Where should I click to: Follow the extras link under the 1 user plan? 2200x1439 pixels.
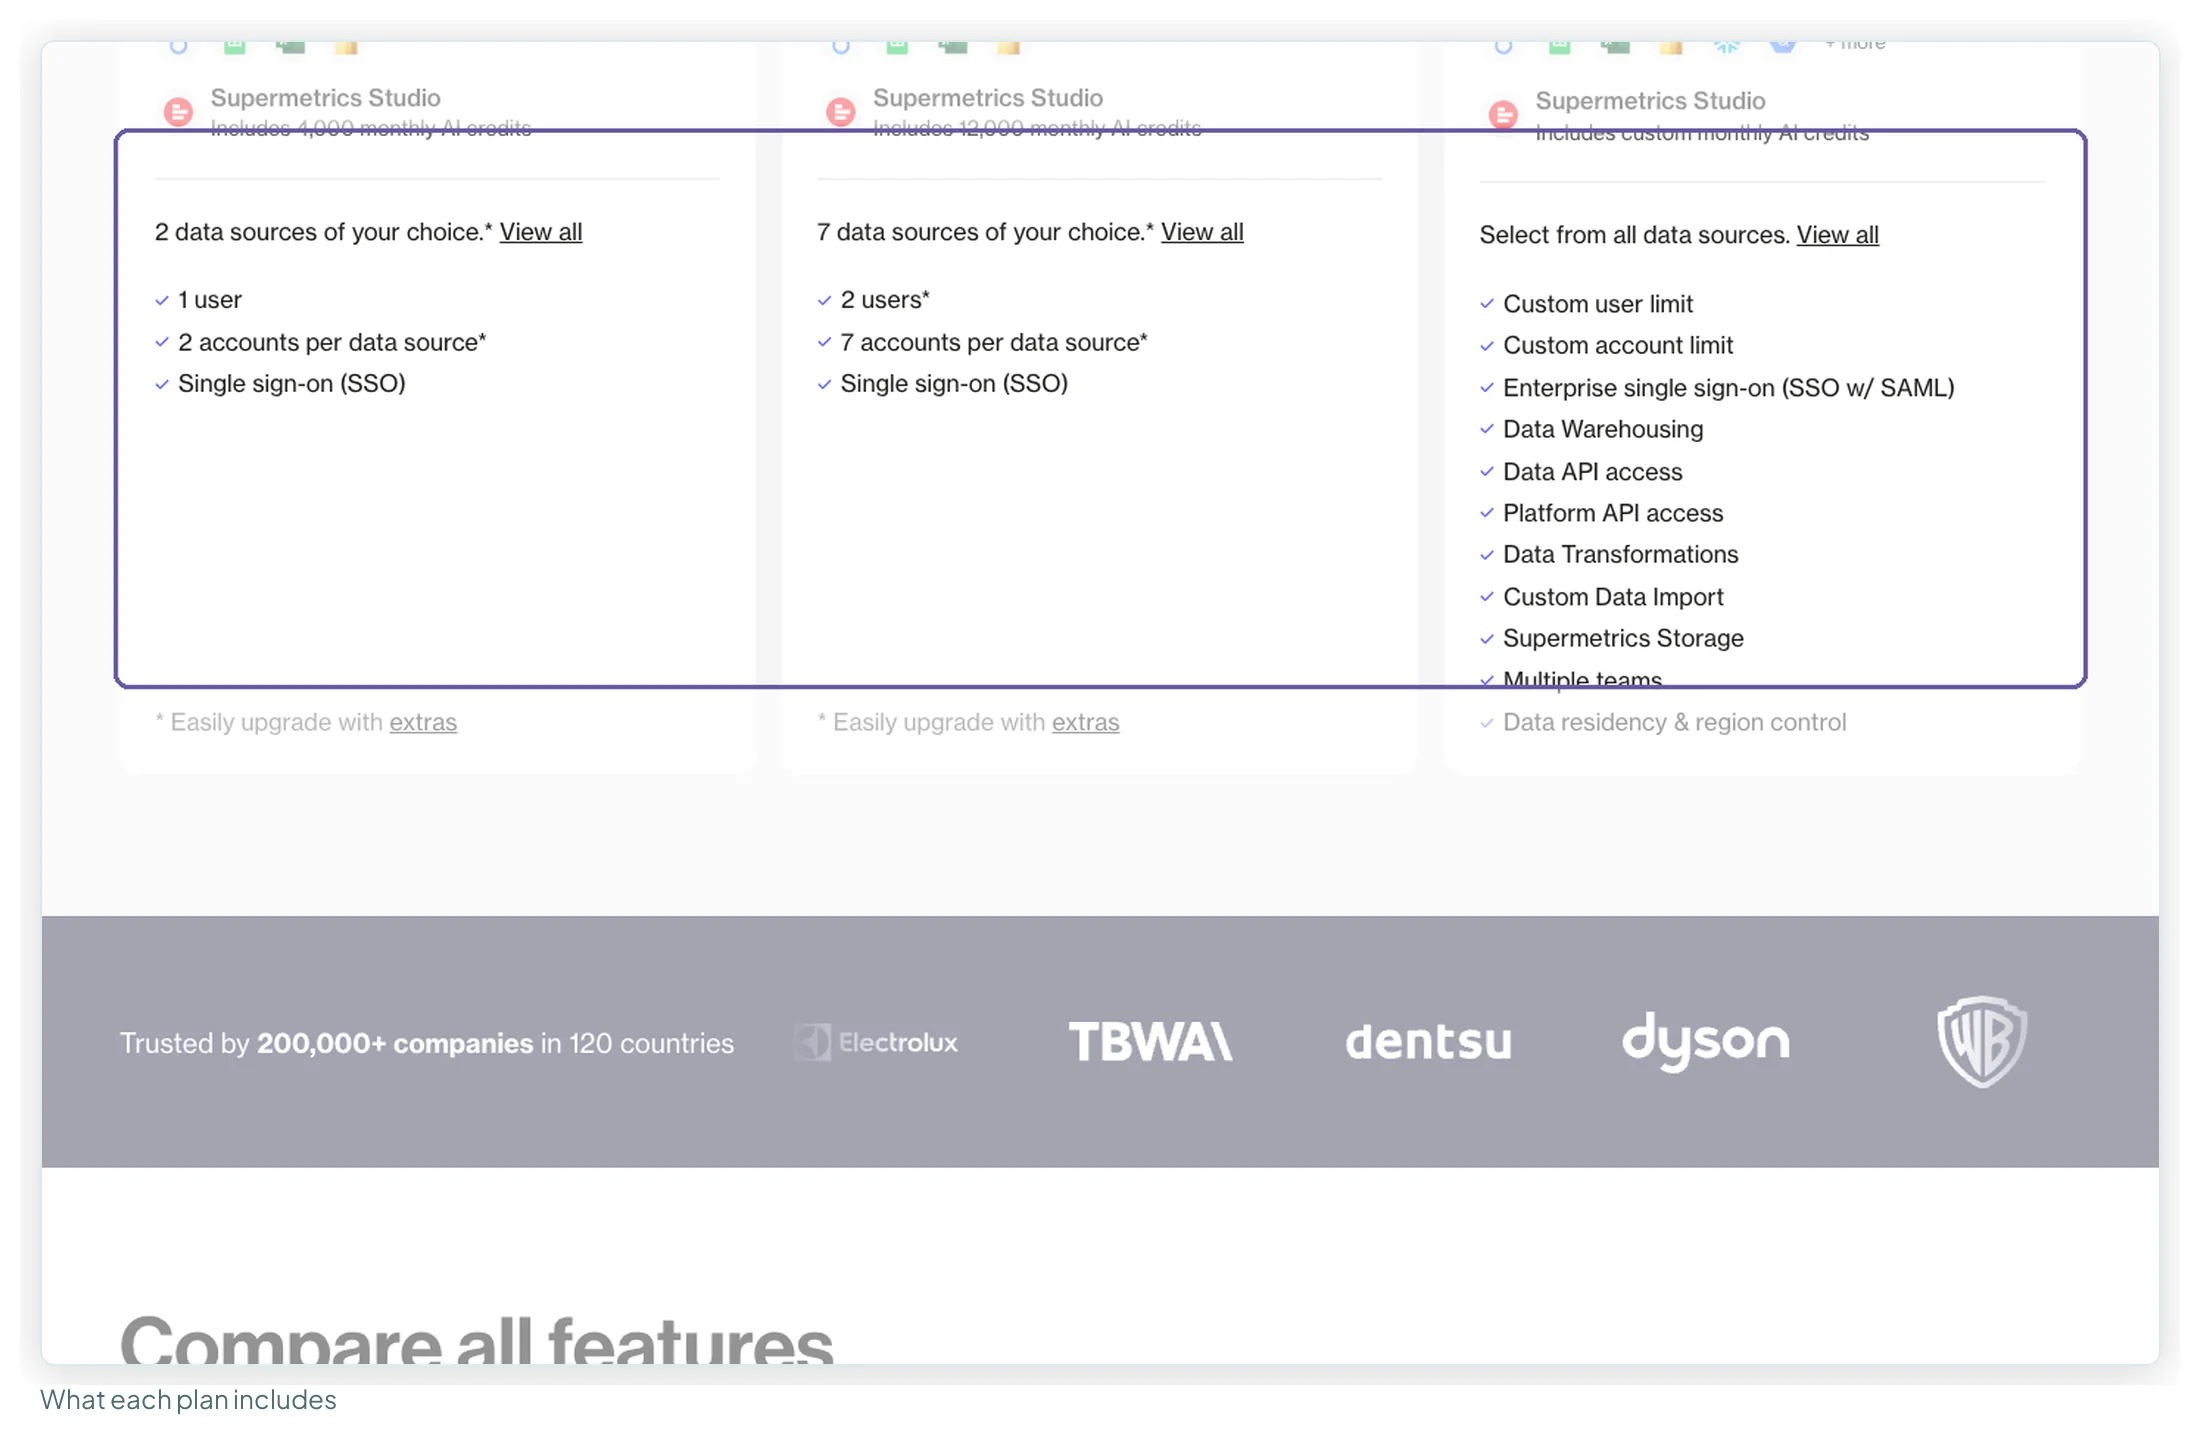click(x=423, y=722)
